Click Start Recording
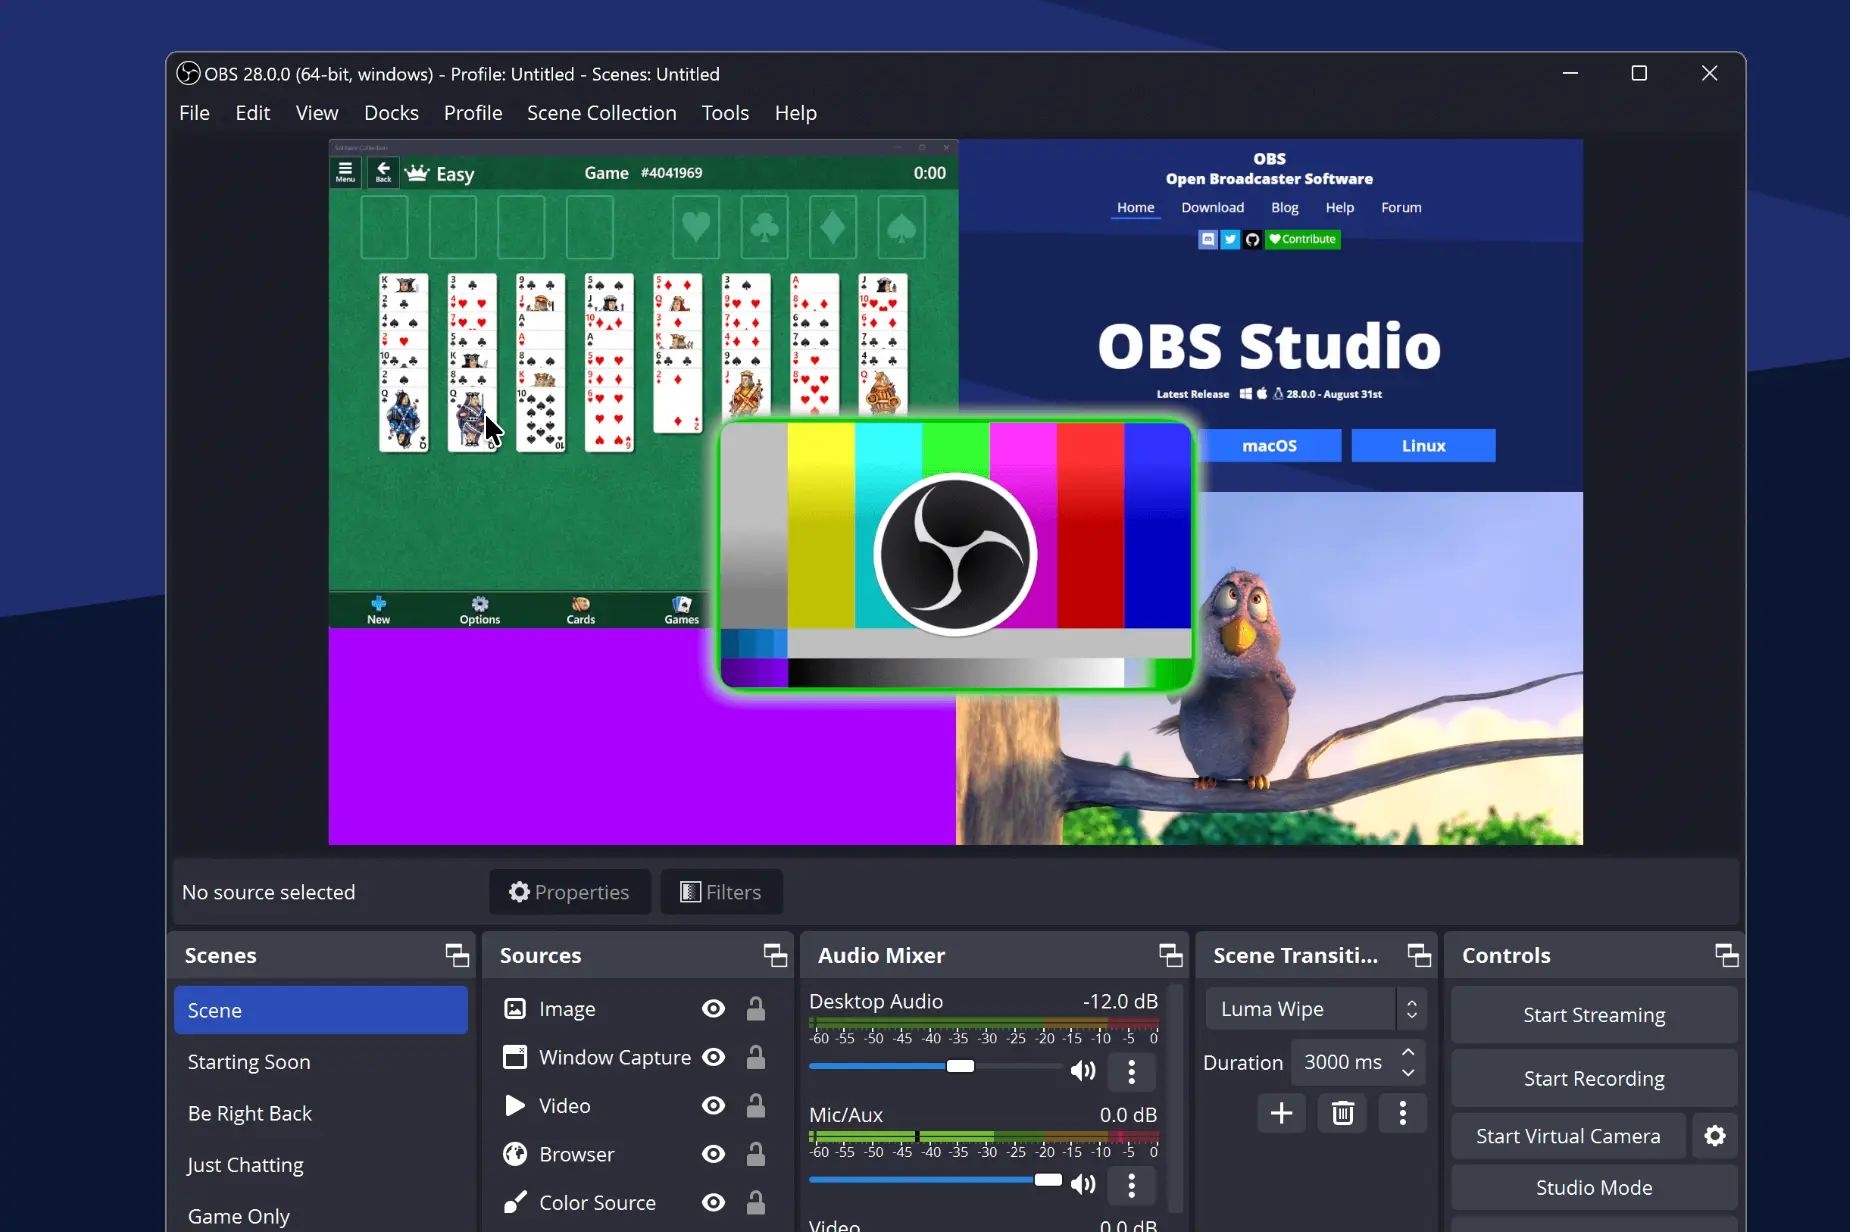The image size is (1850, 1232). (1594, 1078)
